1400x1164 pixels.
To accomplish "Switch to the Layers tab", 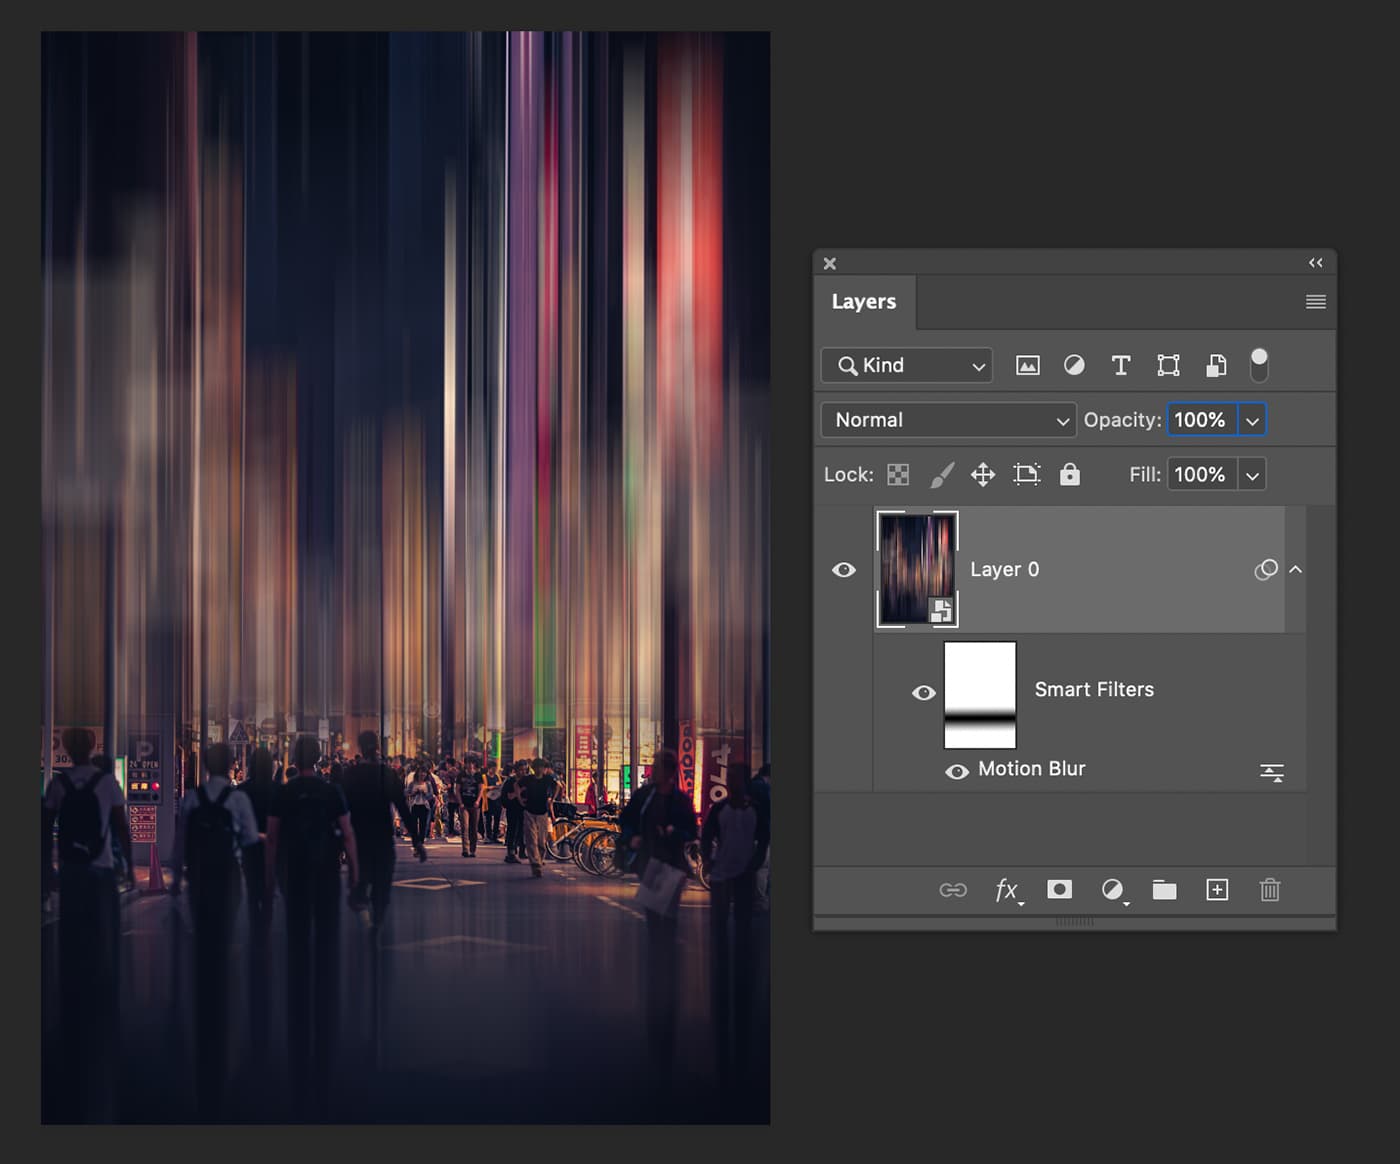I will pyautogui.click(x=863, y=301).
